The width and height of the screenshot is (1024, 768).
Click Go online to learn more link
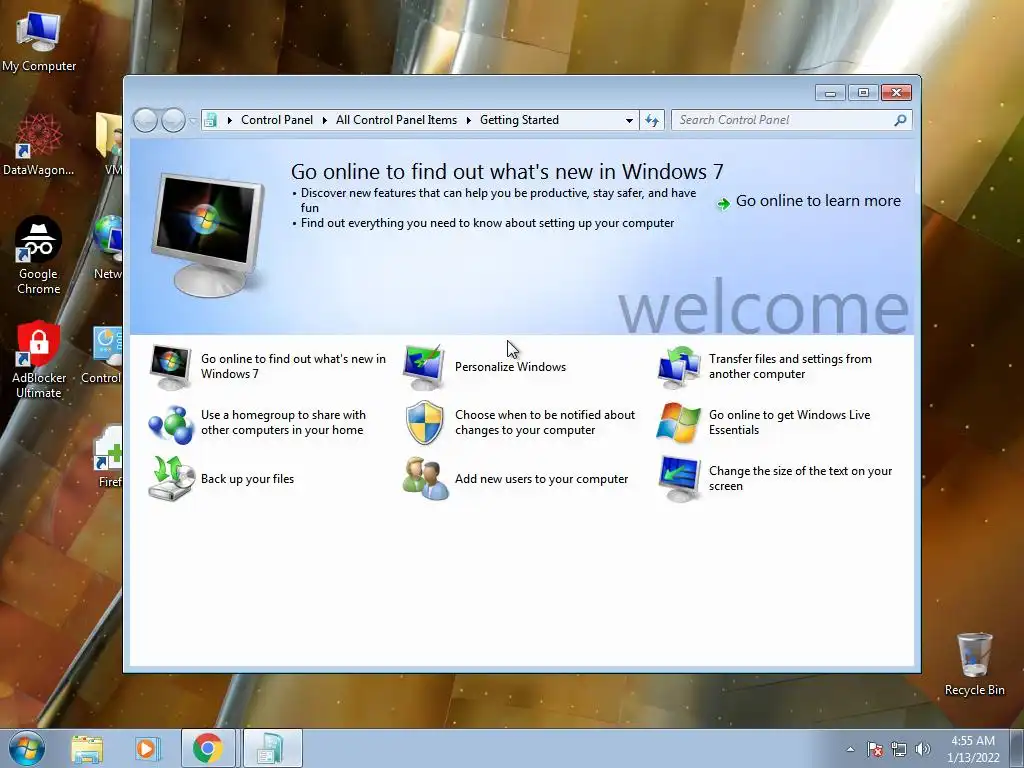[x=818, y=201]
